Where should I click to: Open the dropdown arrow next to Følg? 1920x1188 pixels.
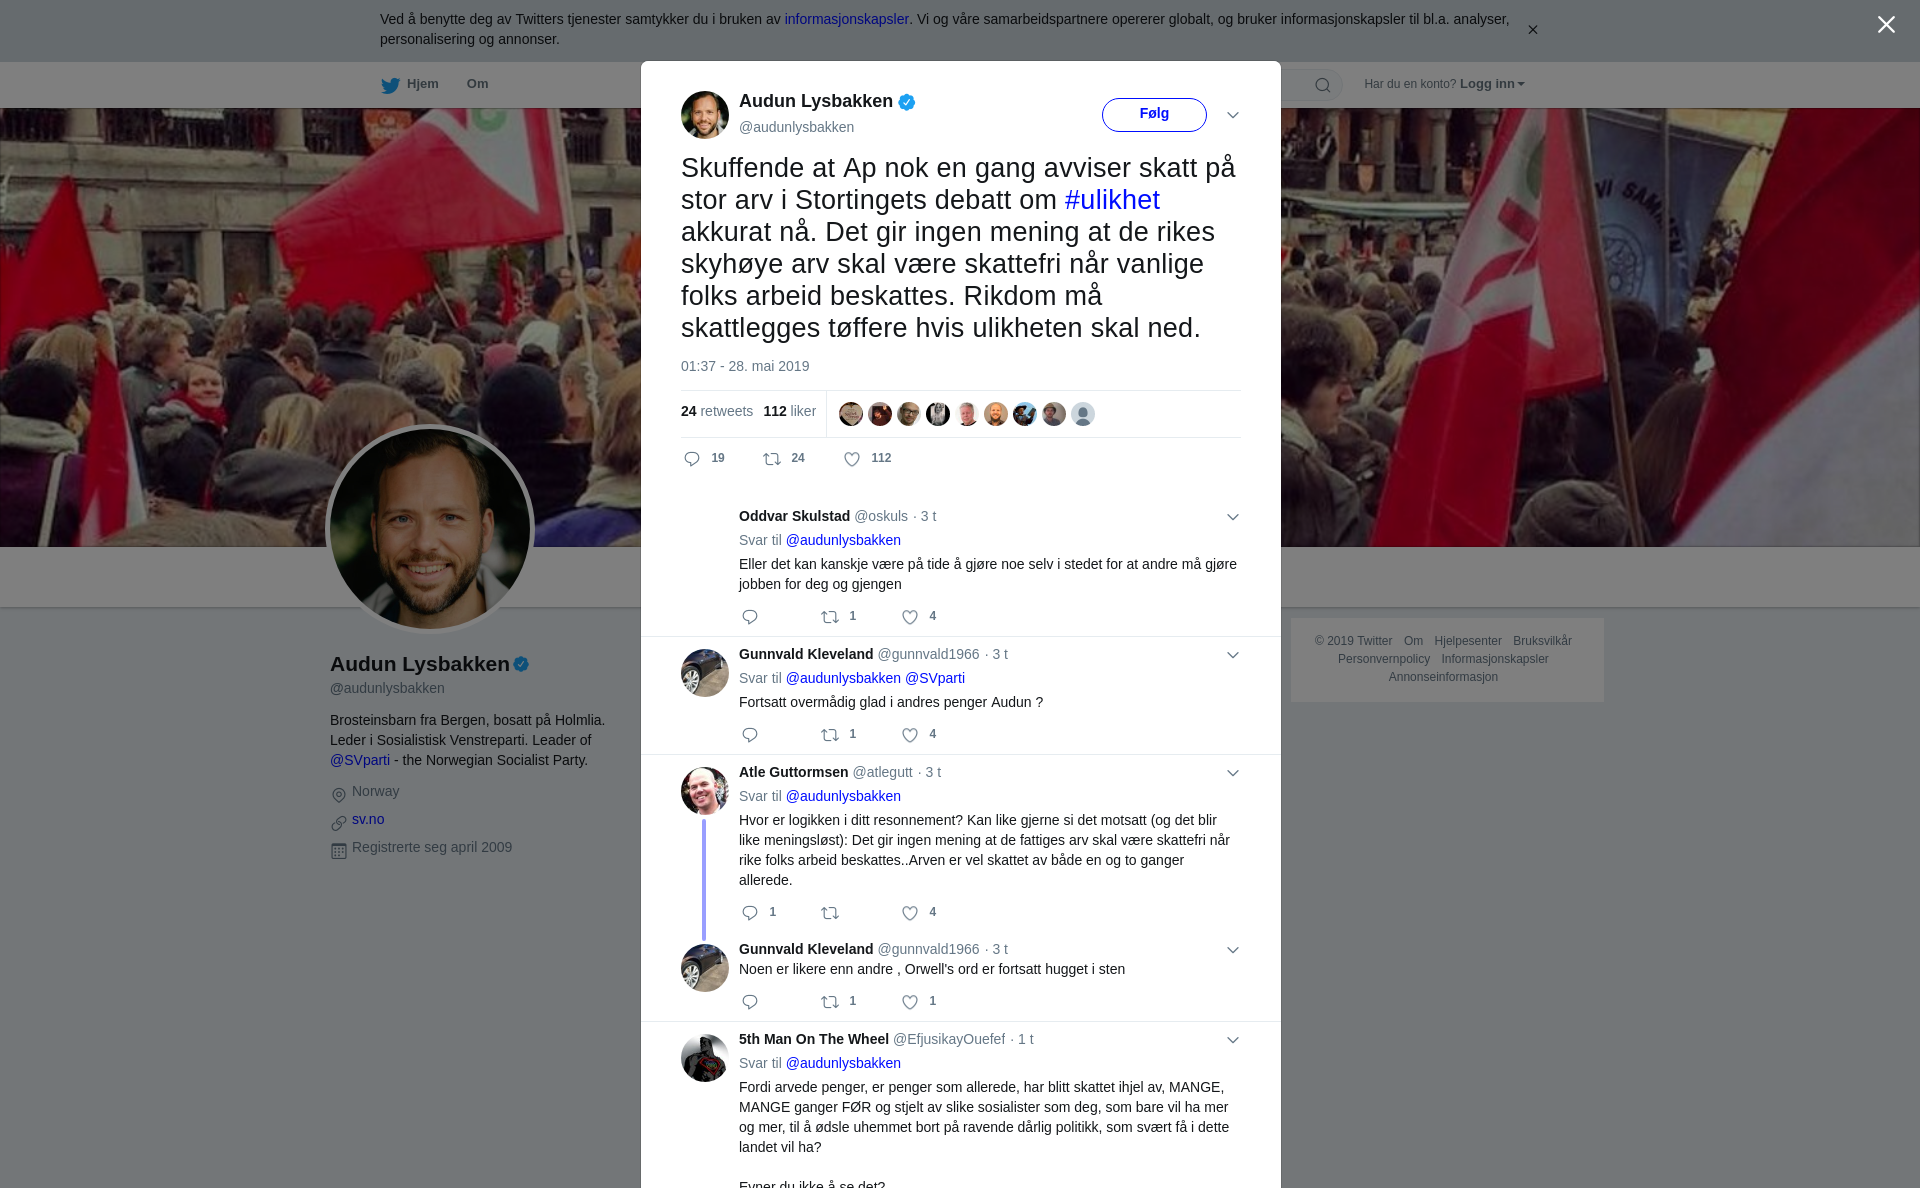1233,115
